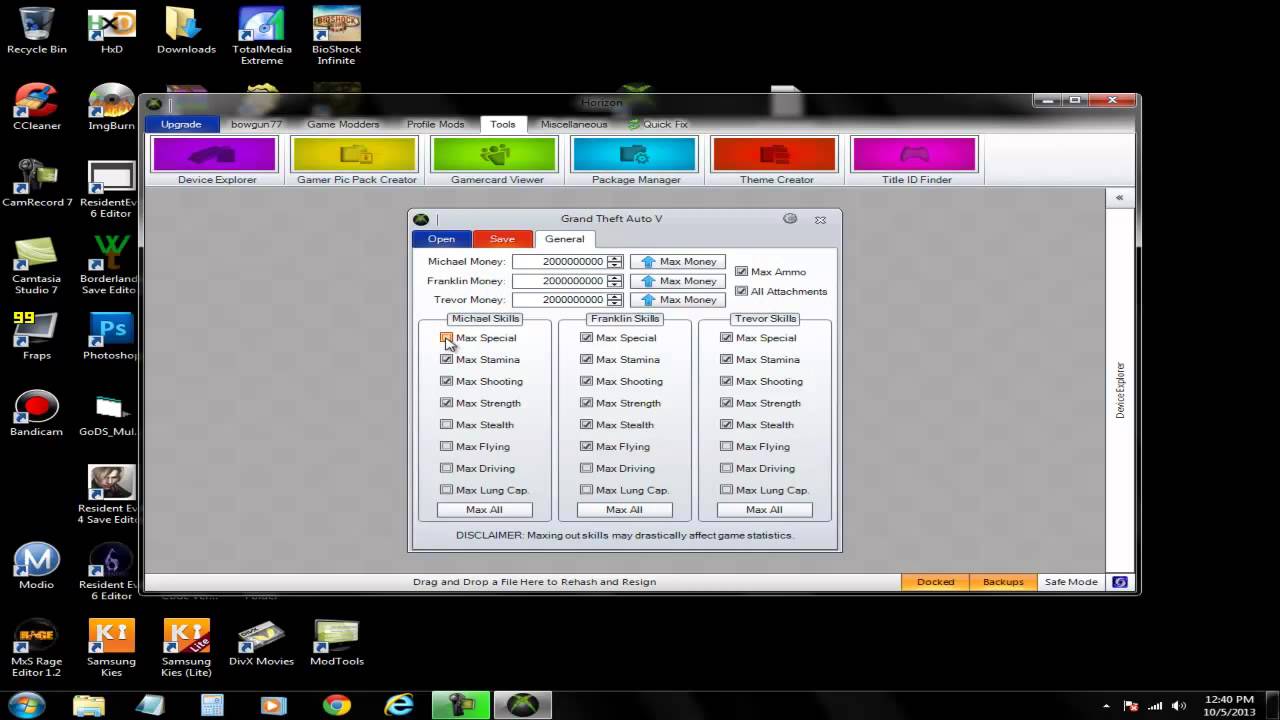1280x720 pixels.
Task: Open the Quick Fix tab
Action: click(x=658, y=125)
